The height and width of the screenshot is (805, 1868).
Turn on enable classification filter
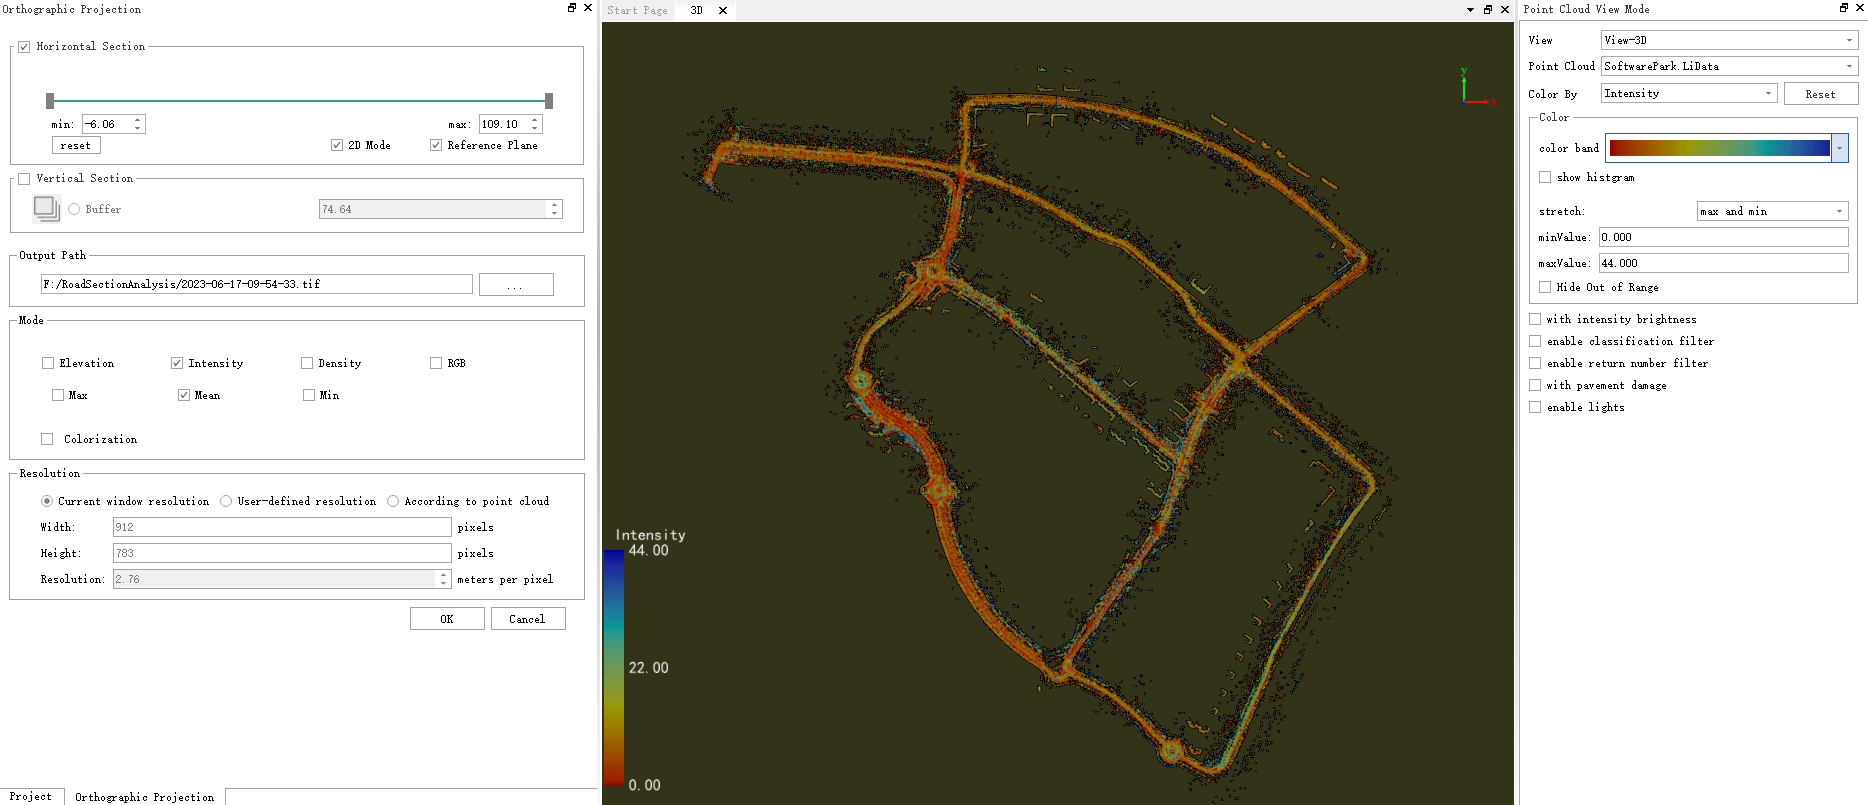[1535, 341]
